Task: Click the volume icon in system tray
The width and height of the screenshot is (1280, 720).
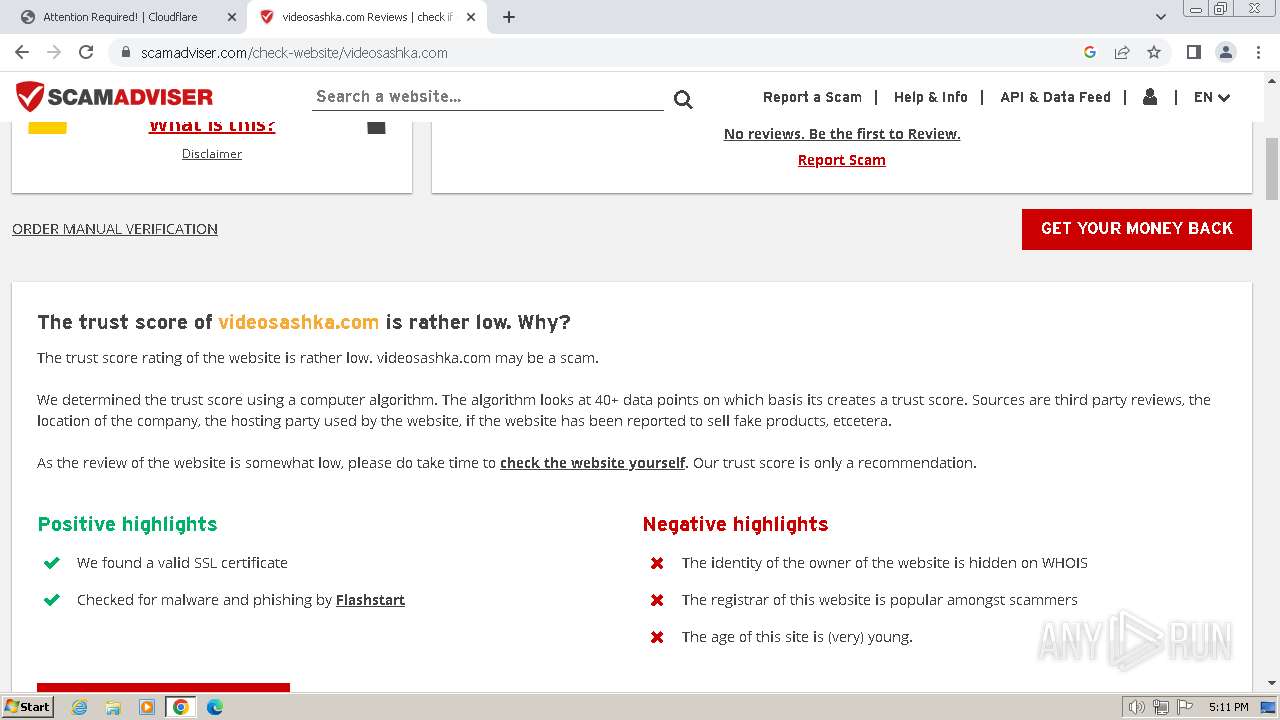Action: [1137, 707]
